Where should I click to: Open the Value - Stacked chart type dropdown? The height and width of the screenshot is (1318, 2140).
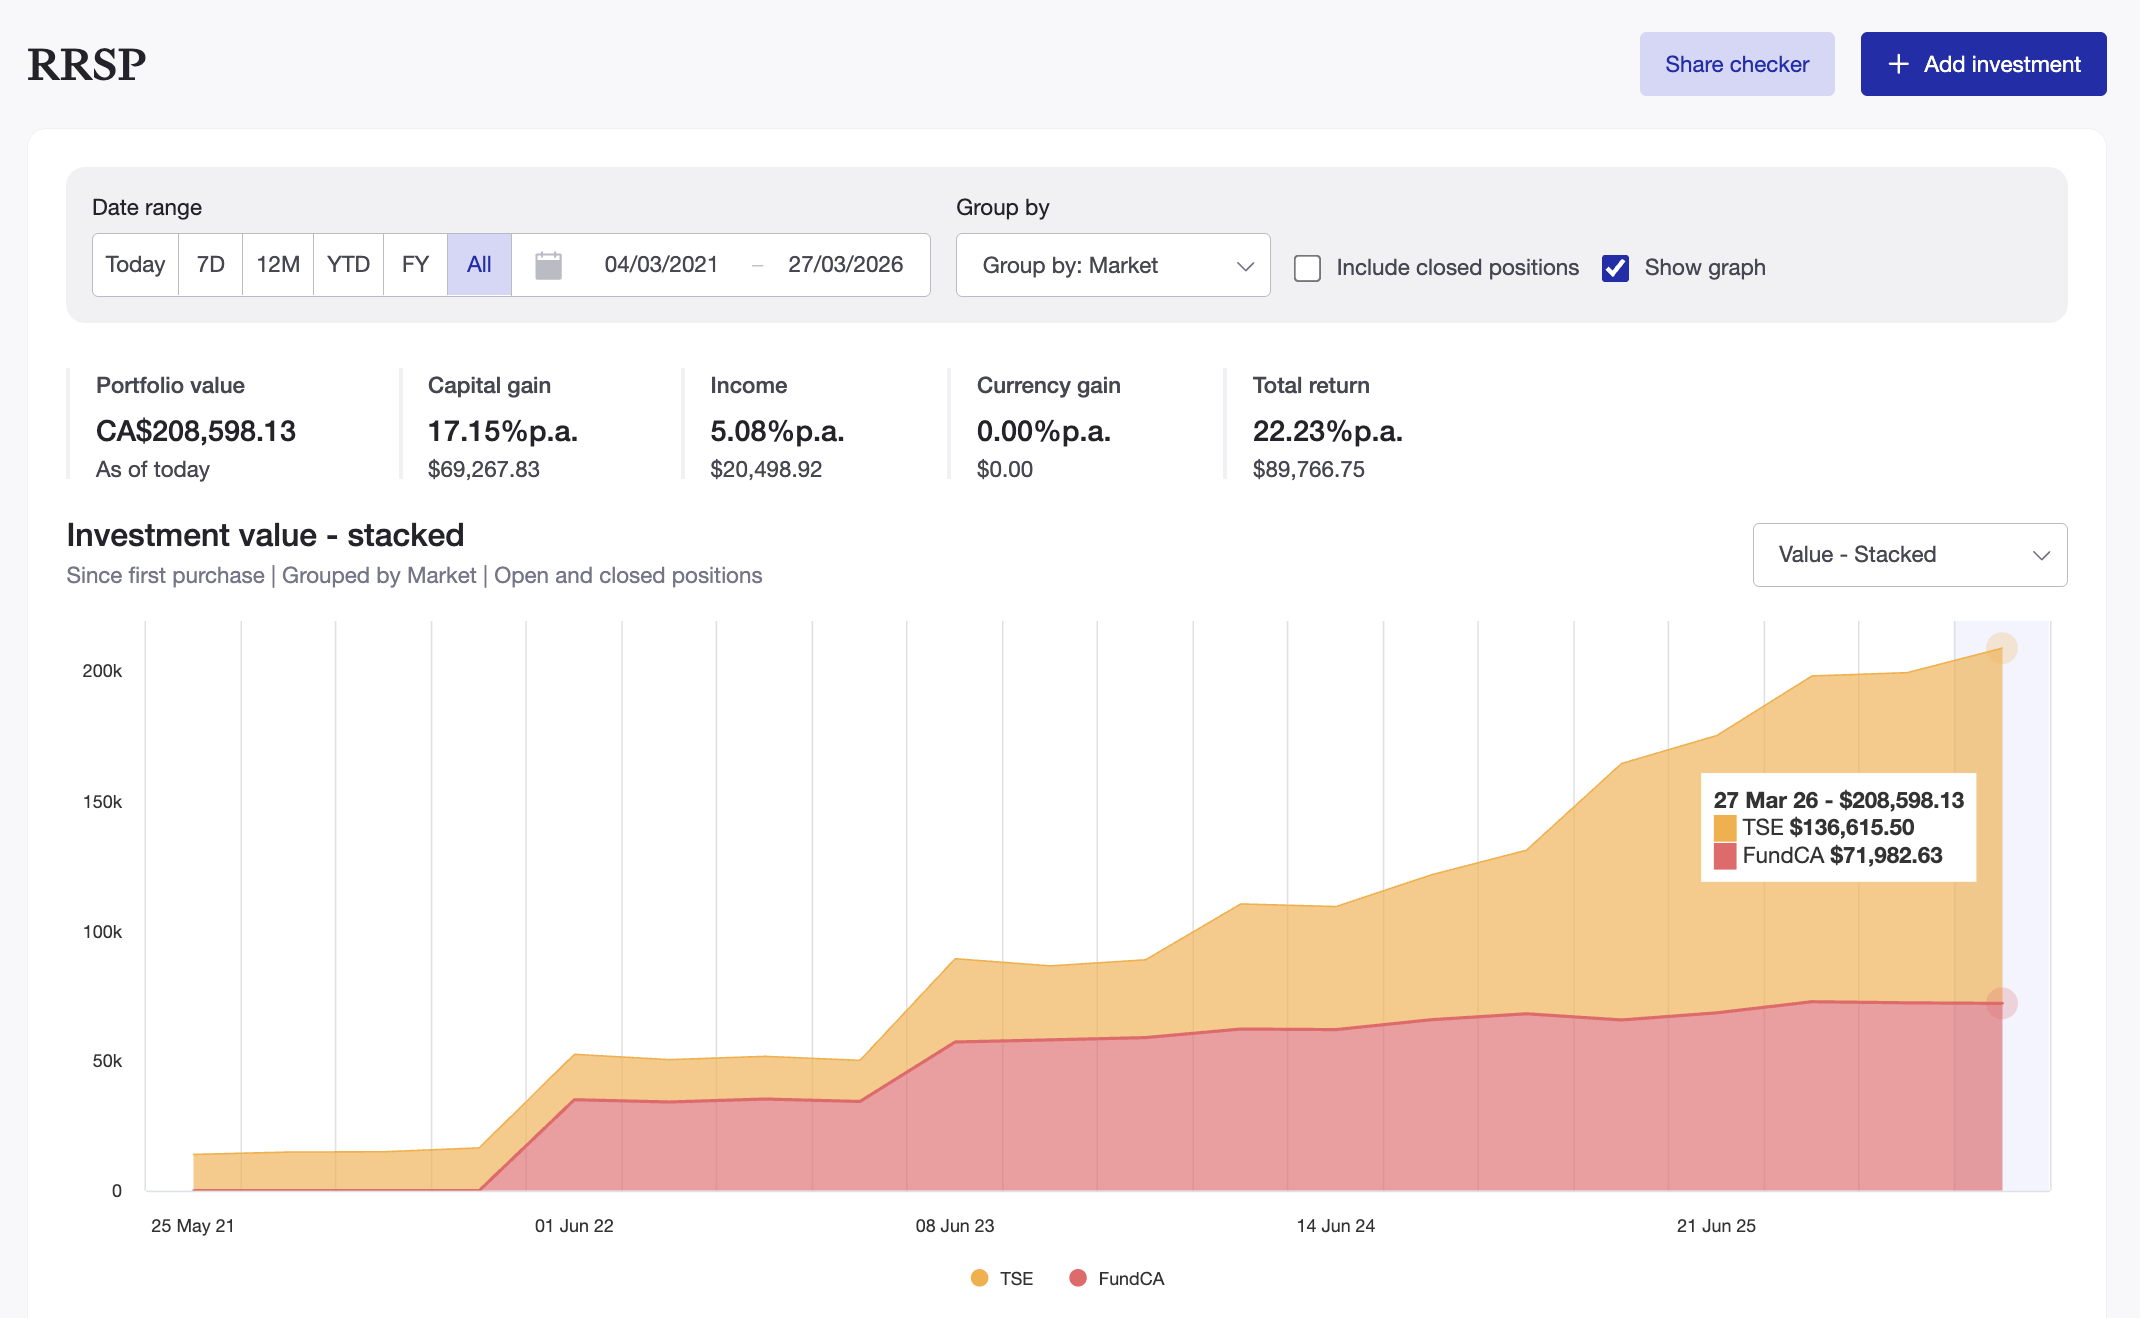tap(1909, 555)
